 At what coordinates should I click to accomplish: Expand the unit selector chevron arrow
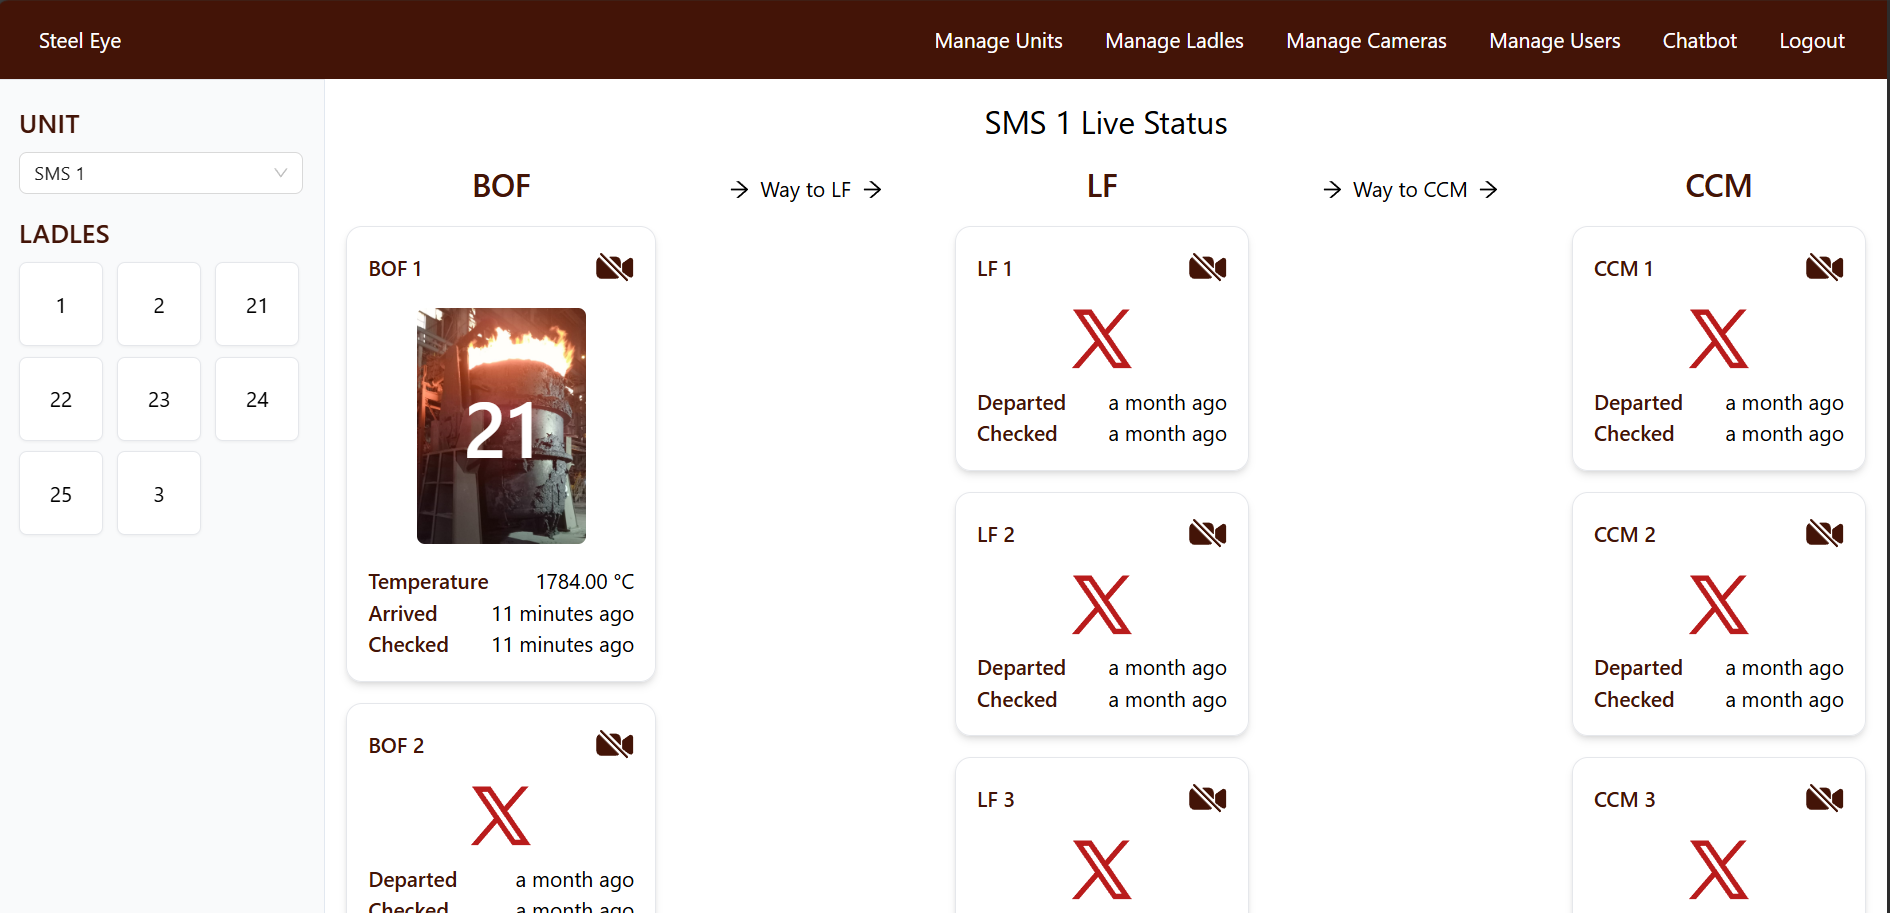pyautogui.click(x=281, y=173)
